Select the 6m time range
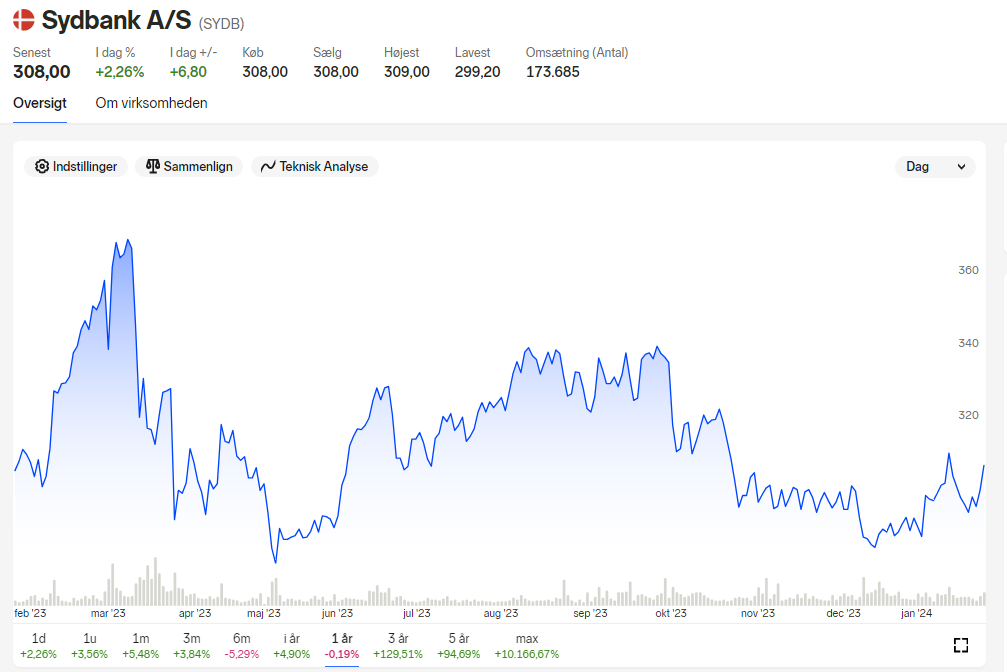Image resolution: width=1007 pixels, height=672 pixels. 241,646
